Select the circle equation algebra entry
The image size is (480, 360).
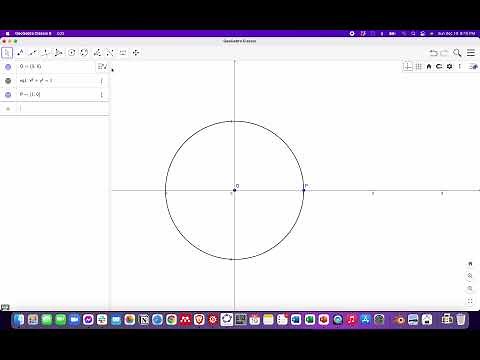click(36, 81)
